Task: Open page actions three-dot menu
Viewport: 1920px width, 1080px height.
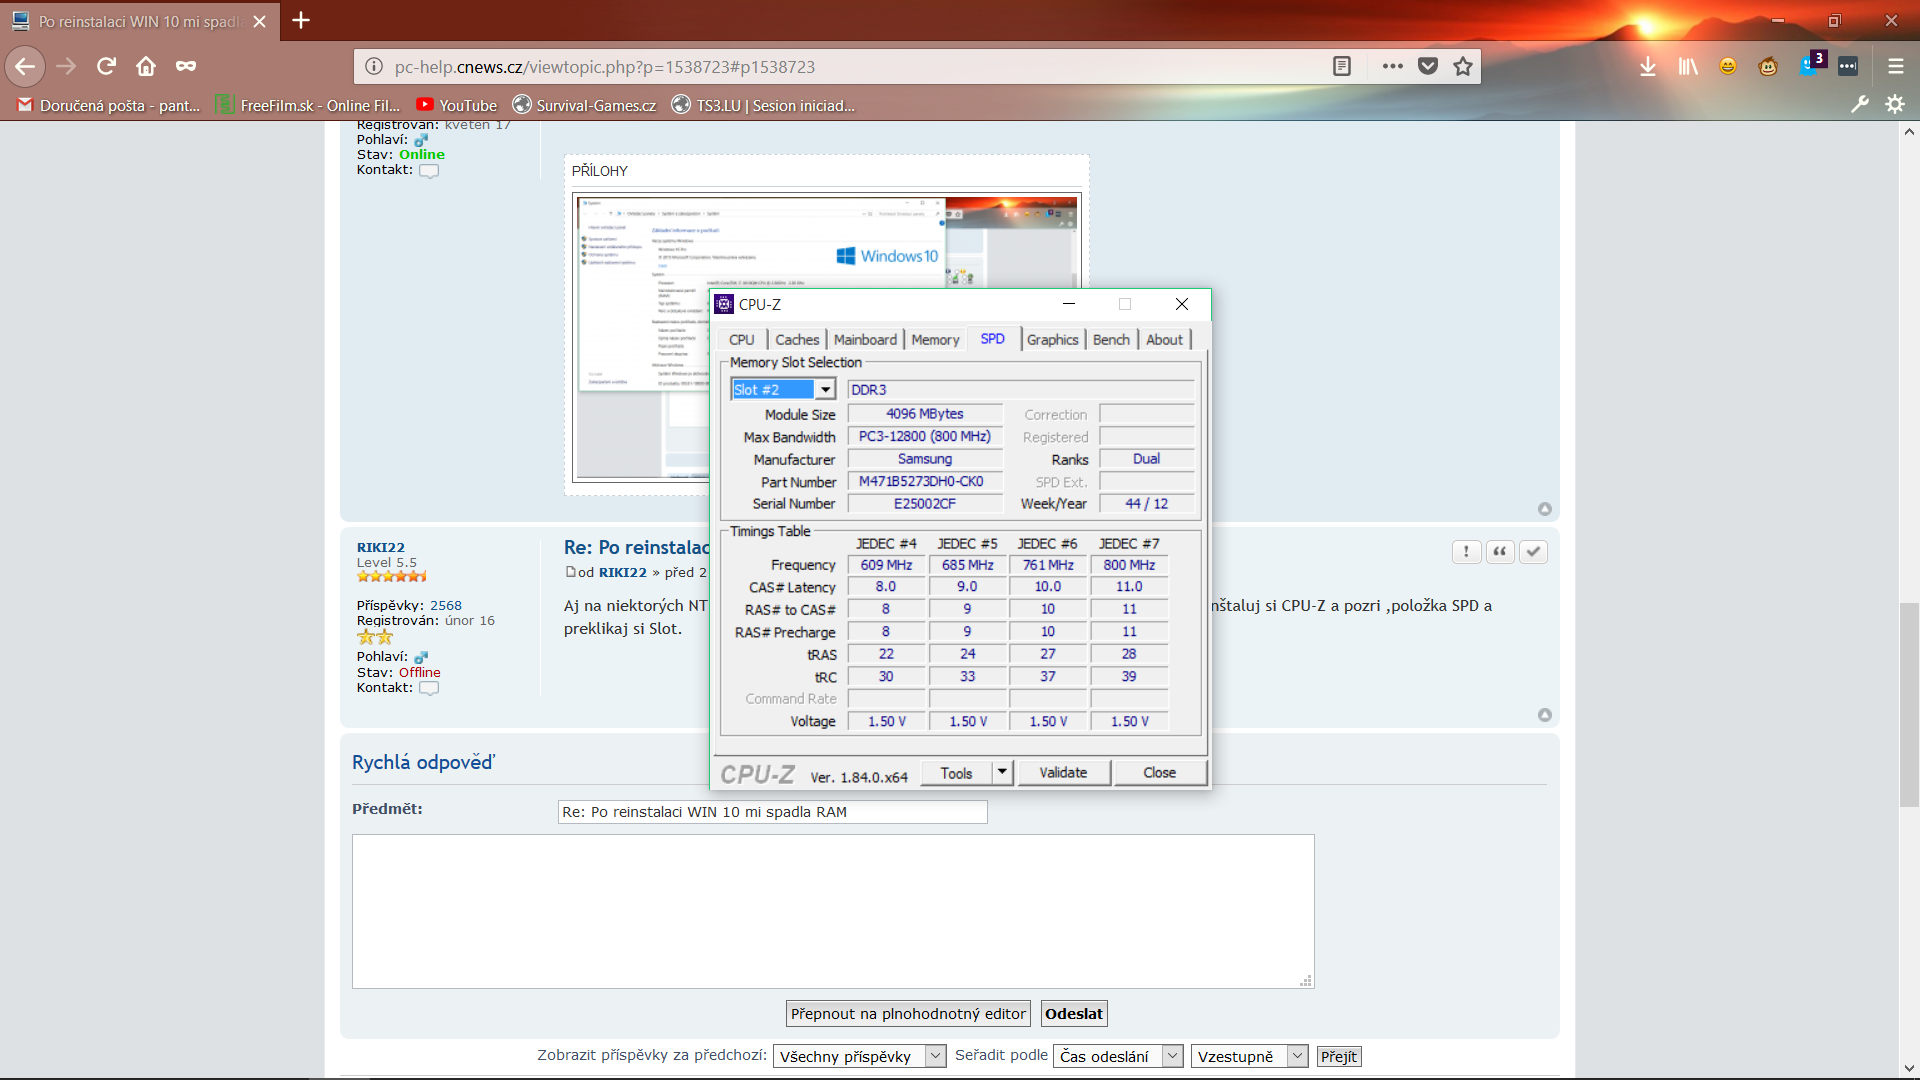Action: (1392, 66)
